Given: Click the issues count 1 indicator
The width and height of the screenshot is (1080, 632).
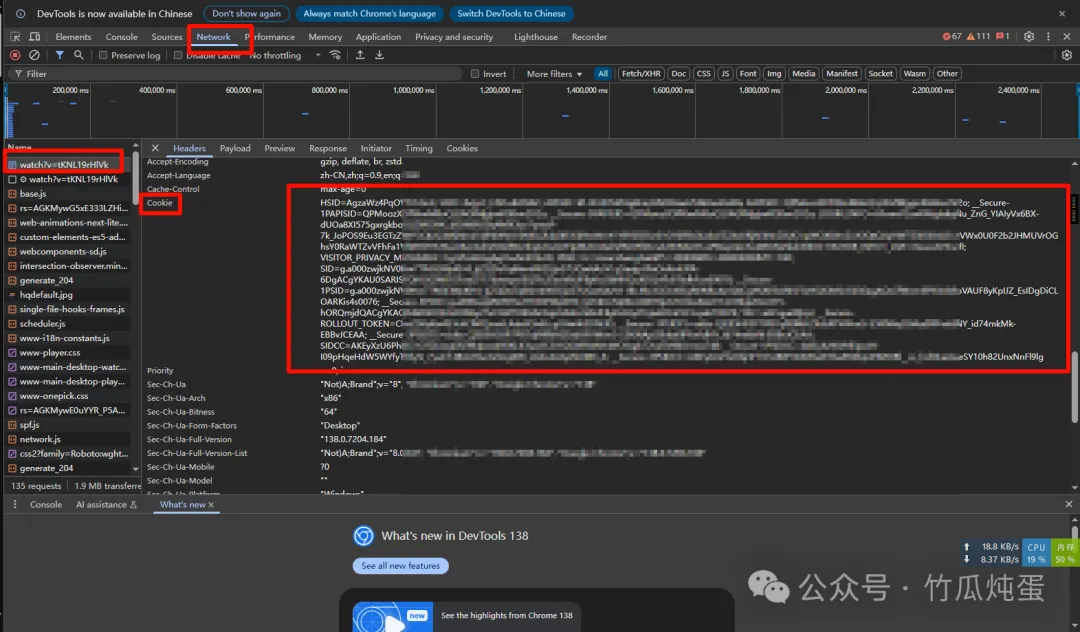Looking at the screenshot, I should coord(1003,36).
